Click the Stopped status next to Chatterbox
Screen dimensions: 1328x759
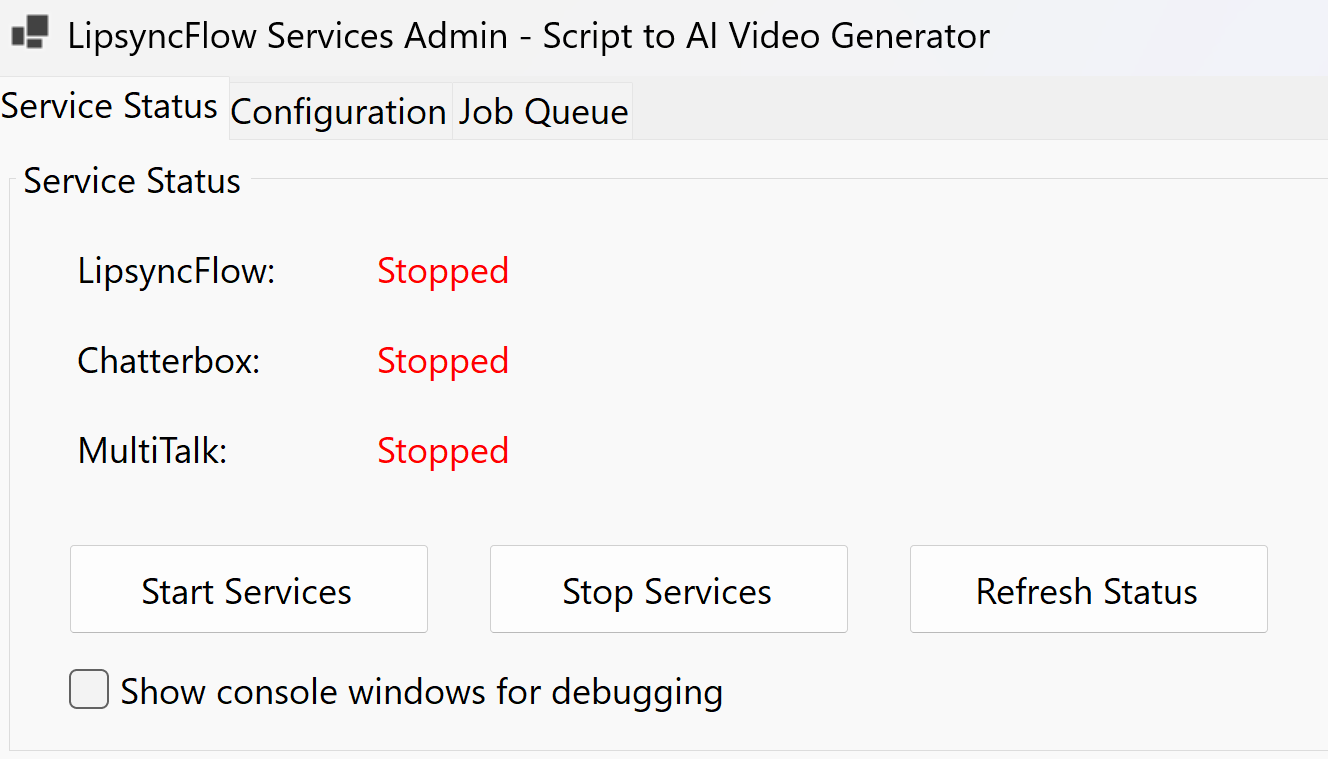click(443, 360)
